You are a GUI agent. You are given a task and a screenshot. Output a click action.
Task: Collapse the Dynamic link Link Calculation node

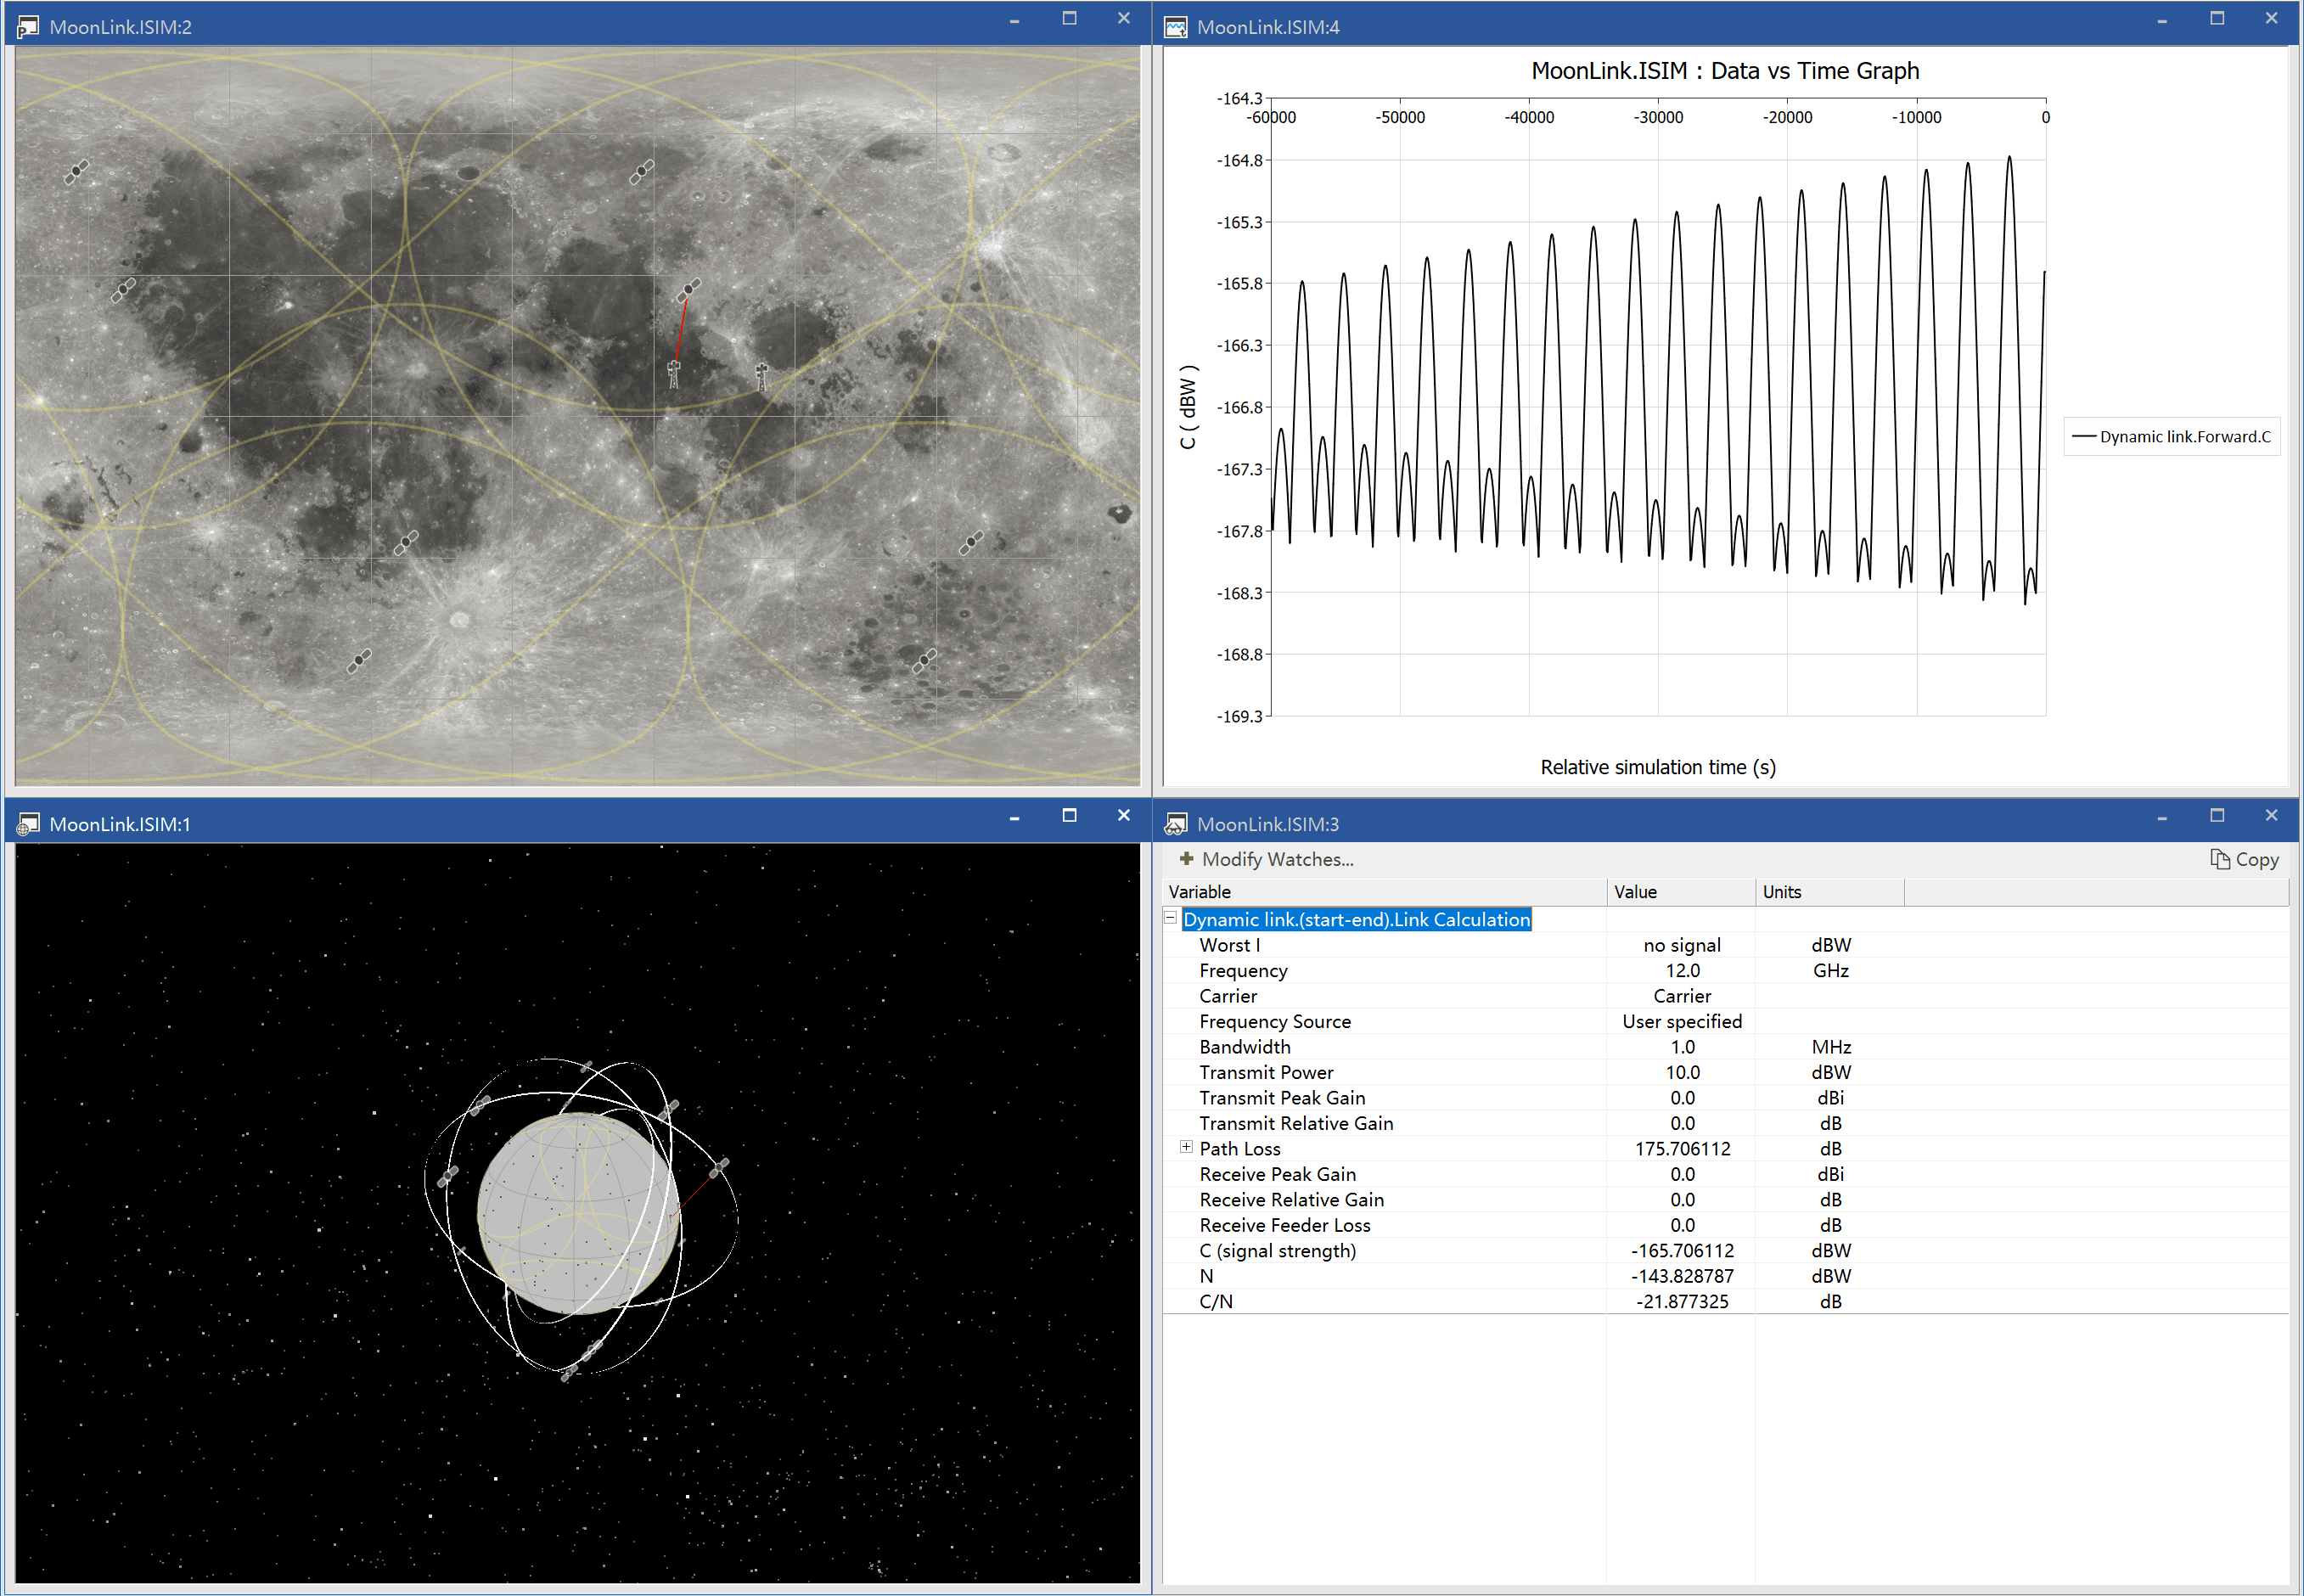[1170, 918]
